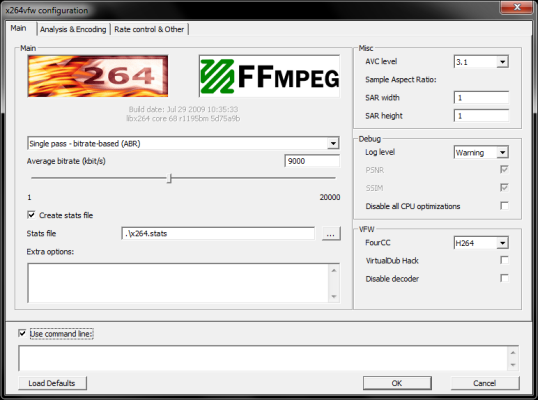Image resolution: width=538 pixels, height=400 pixels.
Task: Click the Load Defaults button
Action: click(52, 383)
